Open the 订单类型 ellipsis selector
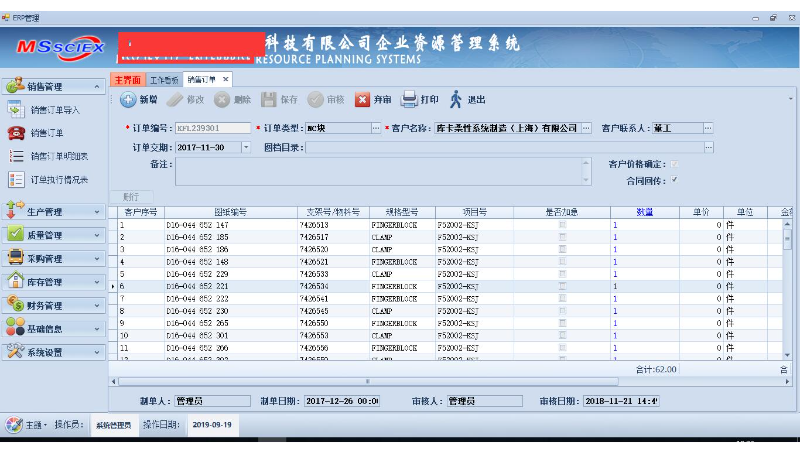Image resolution: width=800 pixels, height=453 pixels. (x=376, y=128)
